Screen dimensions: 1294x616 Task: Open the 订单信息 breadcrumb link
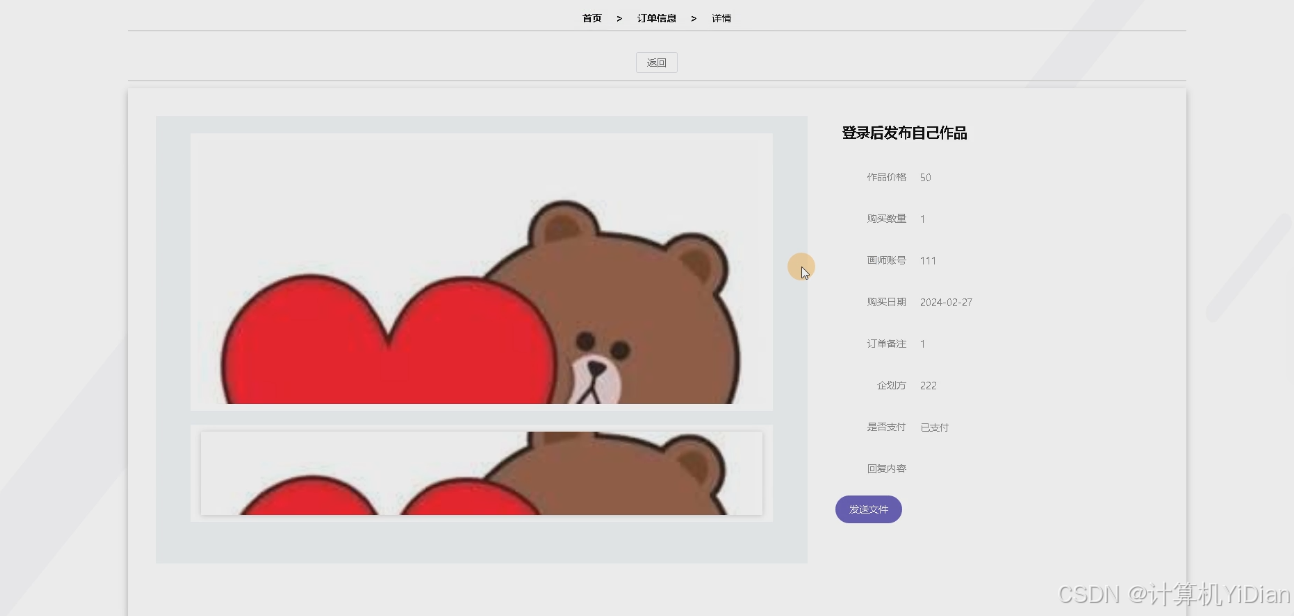pyautogui.click(x=656, y=18)
